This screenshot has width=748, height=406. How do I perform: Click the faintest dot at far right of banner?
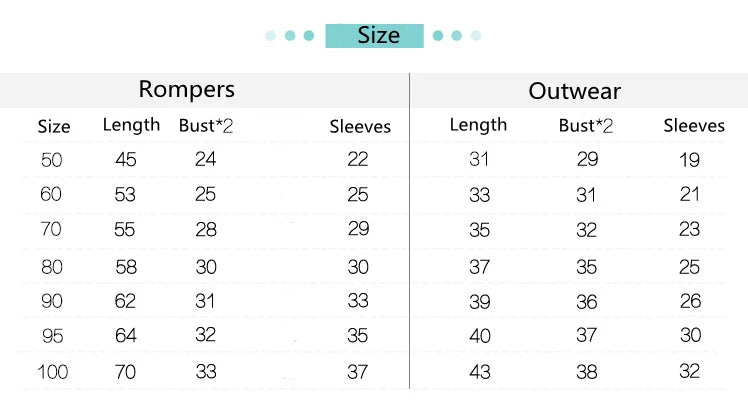pyautogui.click(x=476, y=36)
